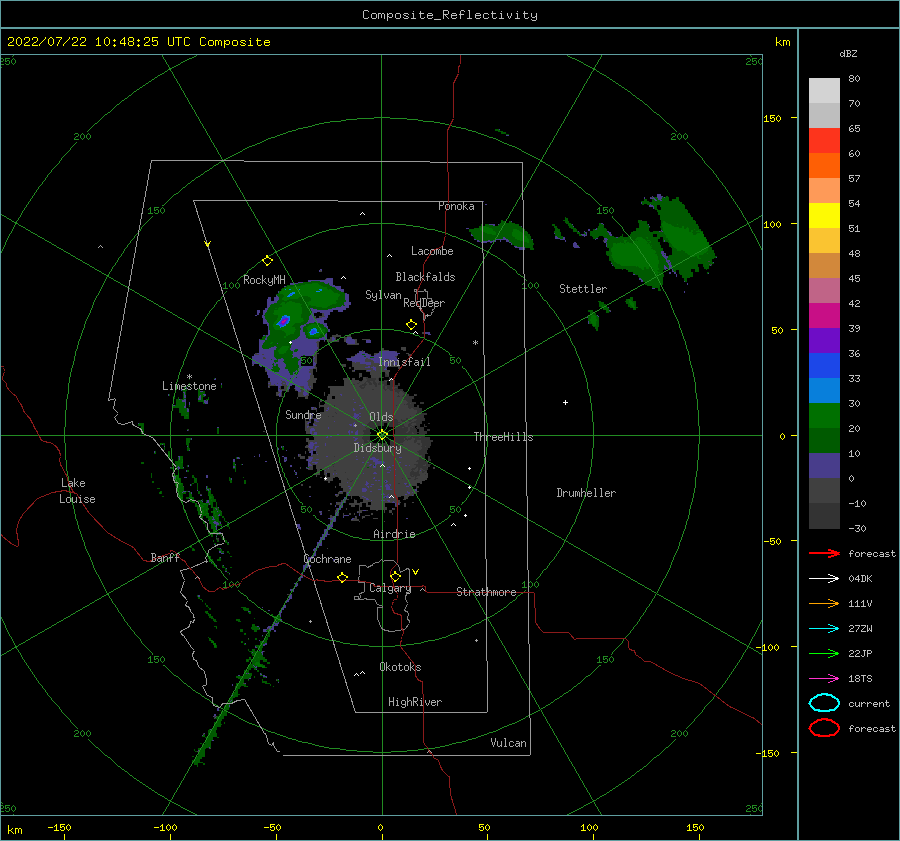900x841 pixels.
Task: Click the Didsbury town label
Action: click(377, 448)
